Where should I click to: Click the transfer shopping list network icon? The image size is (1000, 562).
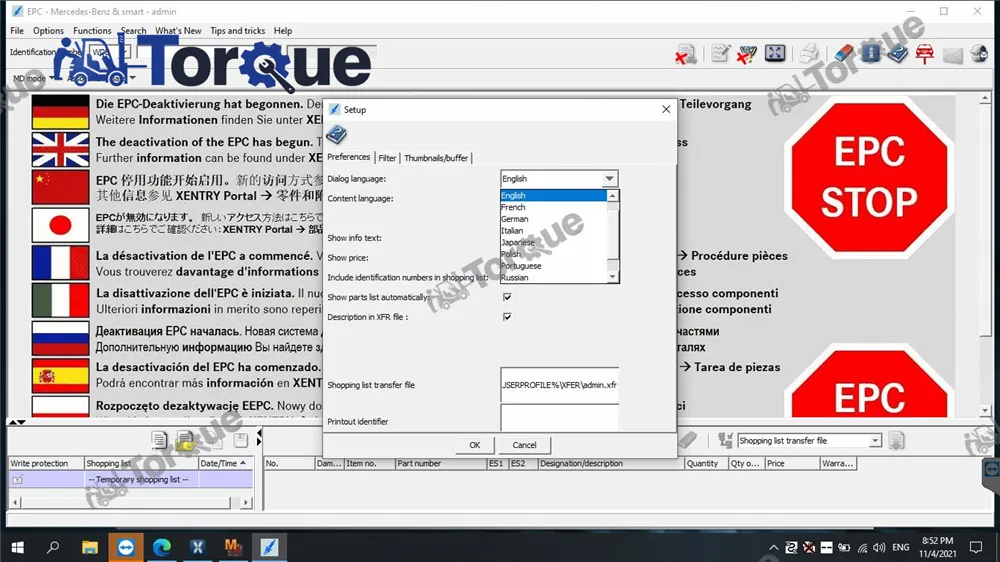coord(725,440)
